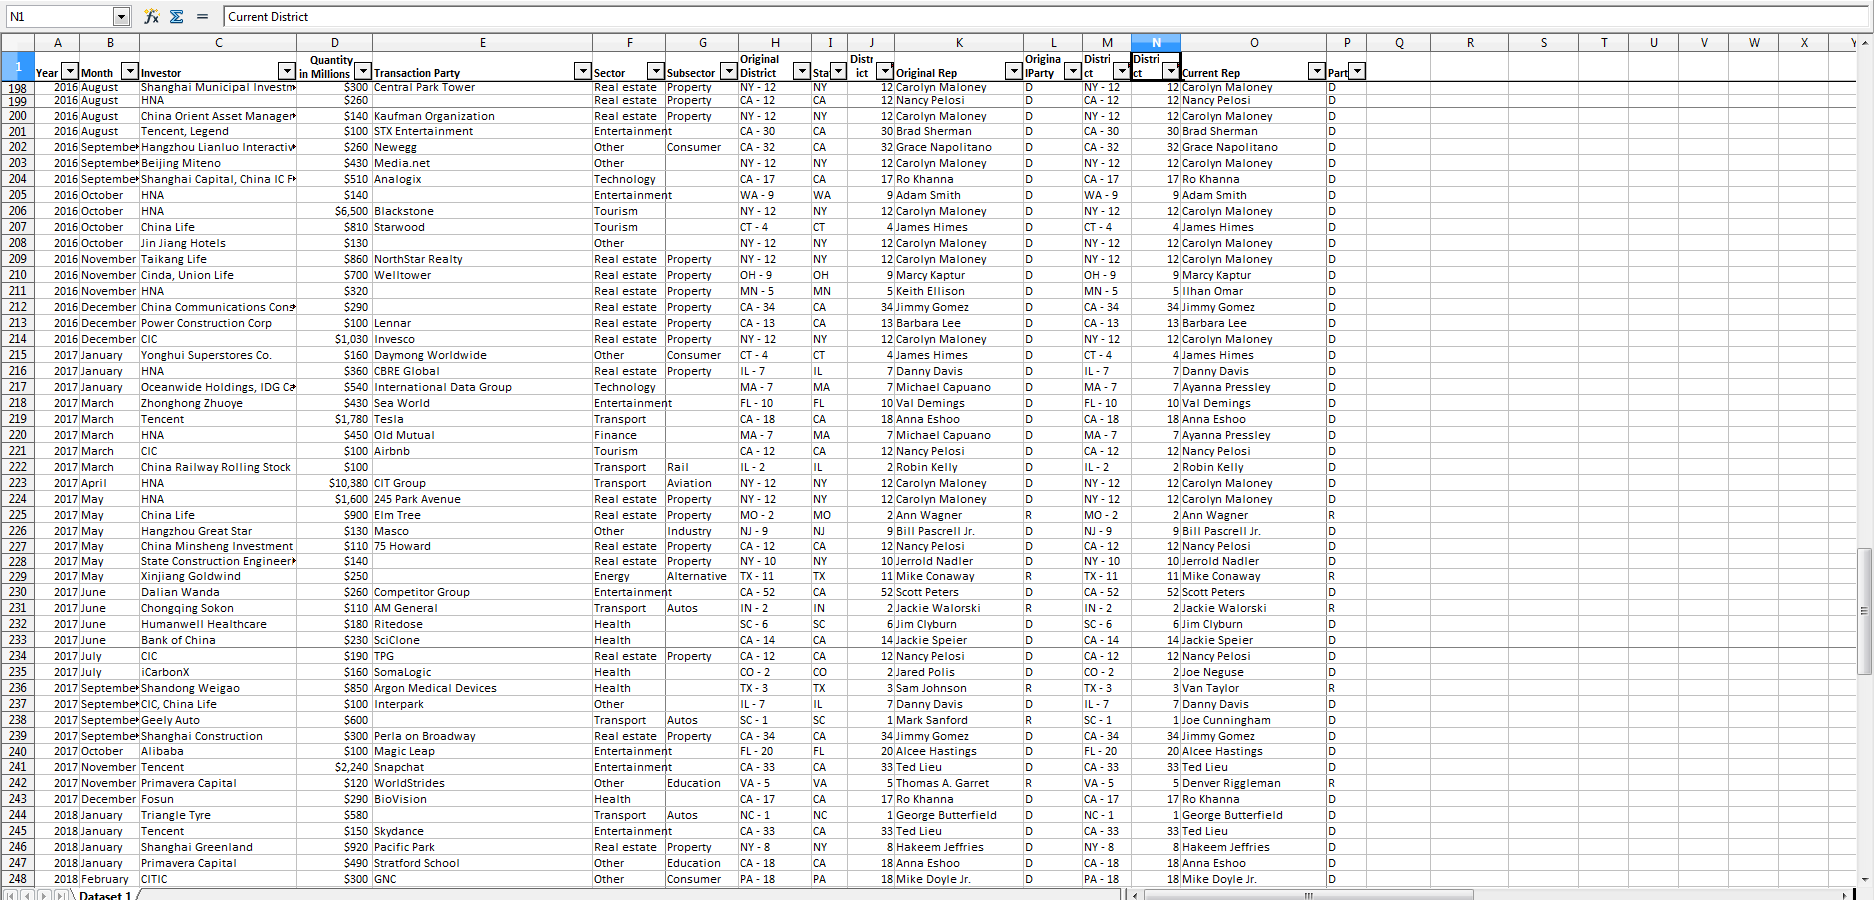Screen dimensions: 1875x900
Task: Open the Original Rep filter dropdown
Action: pos(1014,71)
